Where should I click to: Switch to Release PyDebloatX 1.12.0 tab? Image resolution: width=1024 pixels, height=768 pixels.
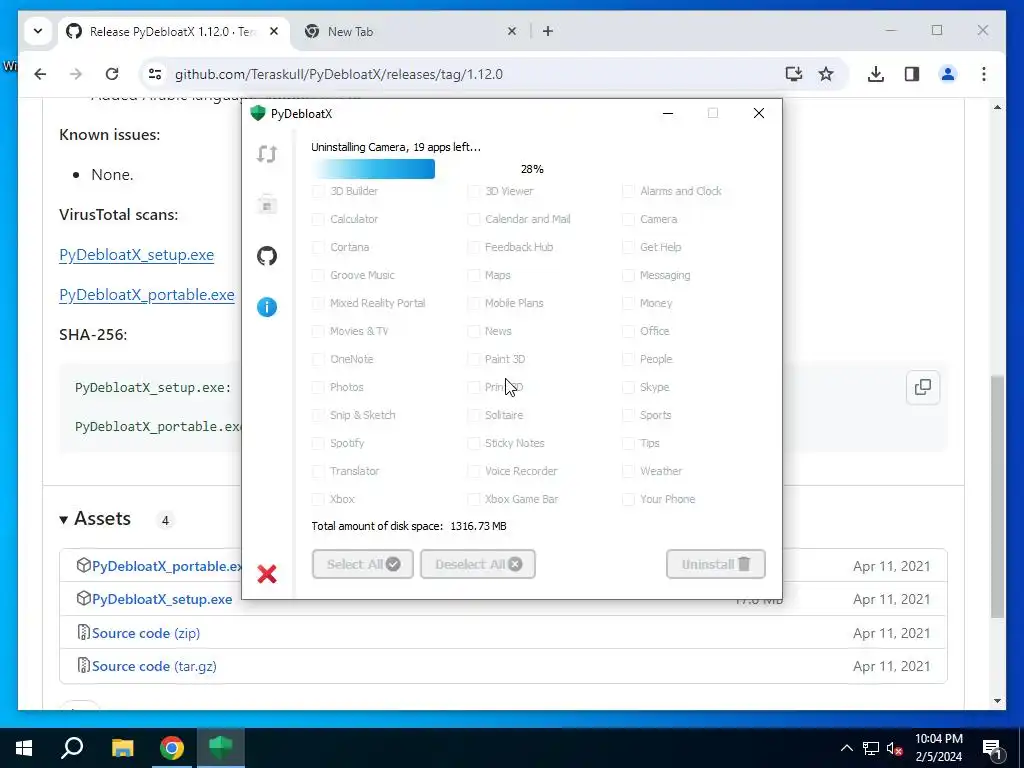[x=173, y=31]
